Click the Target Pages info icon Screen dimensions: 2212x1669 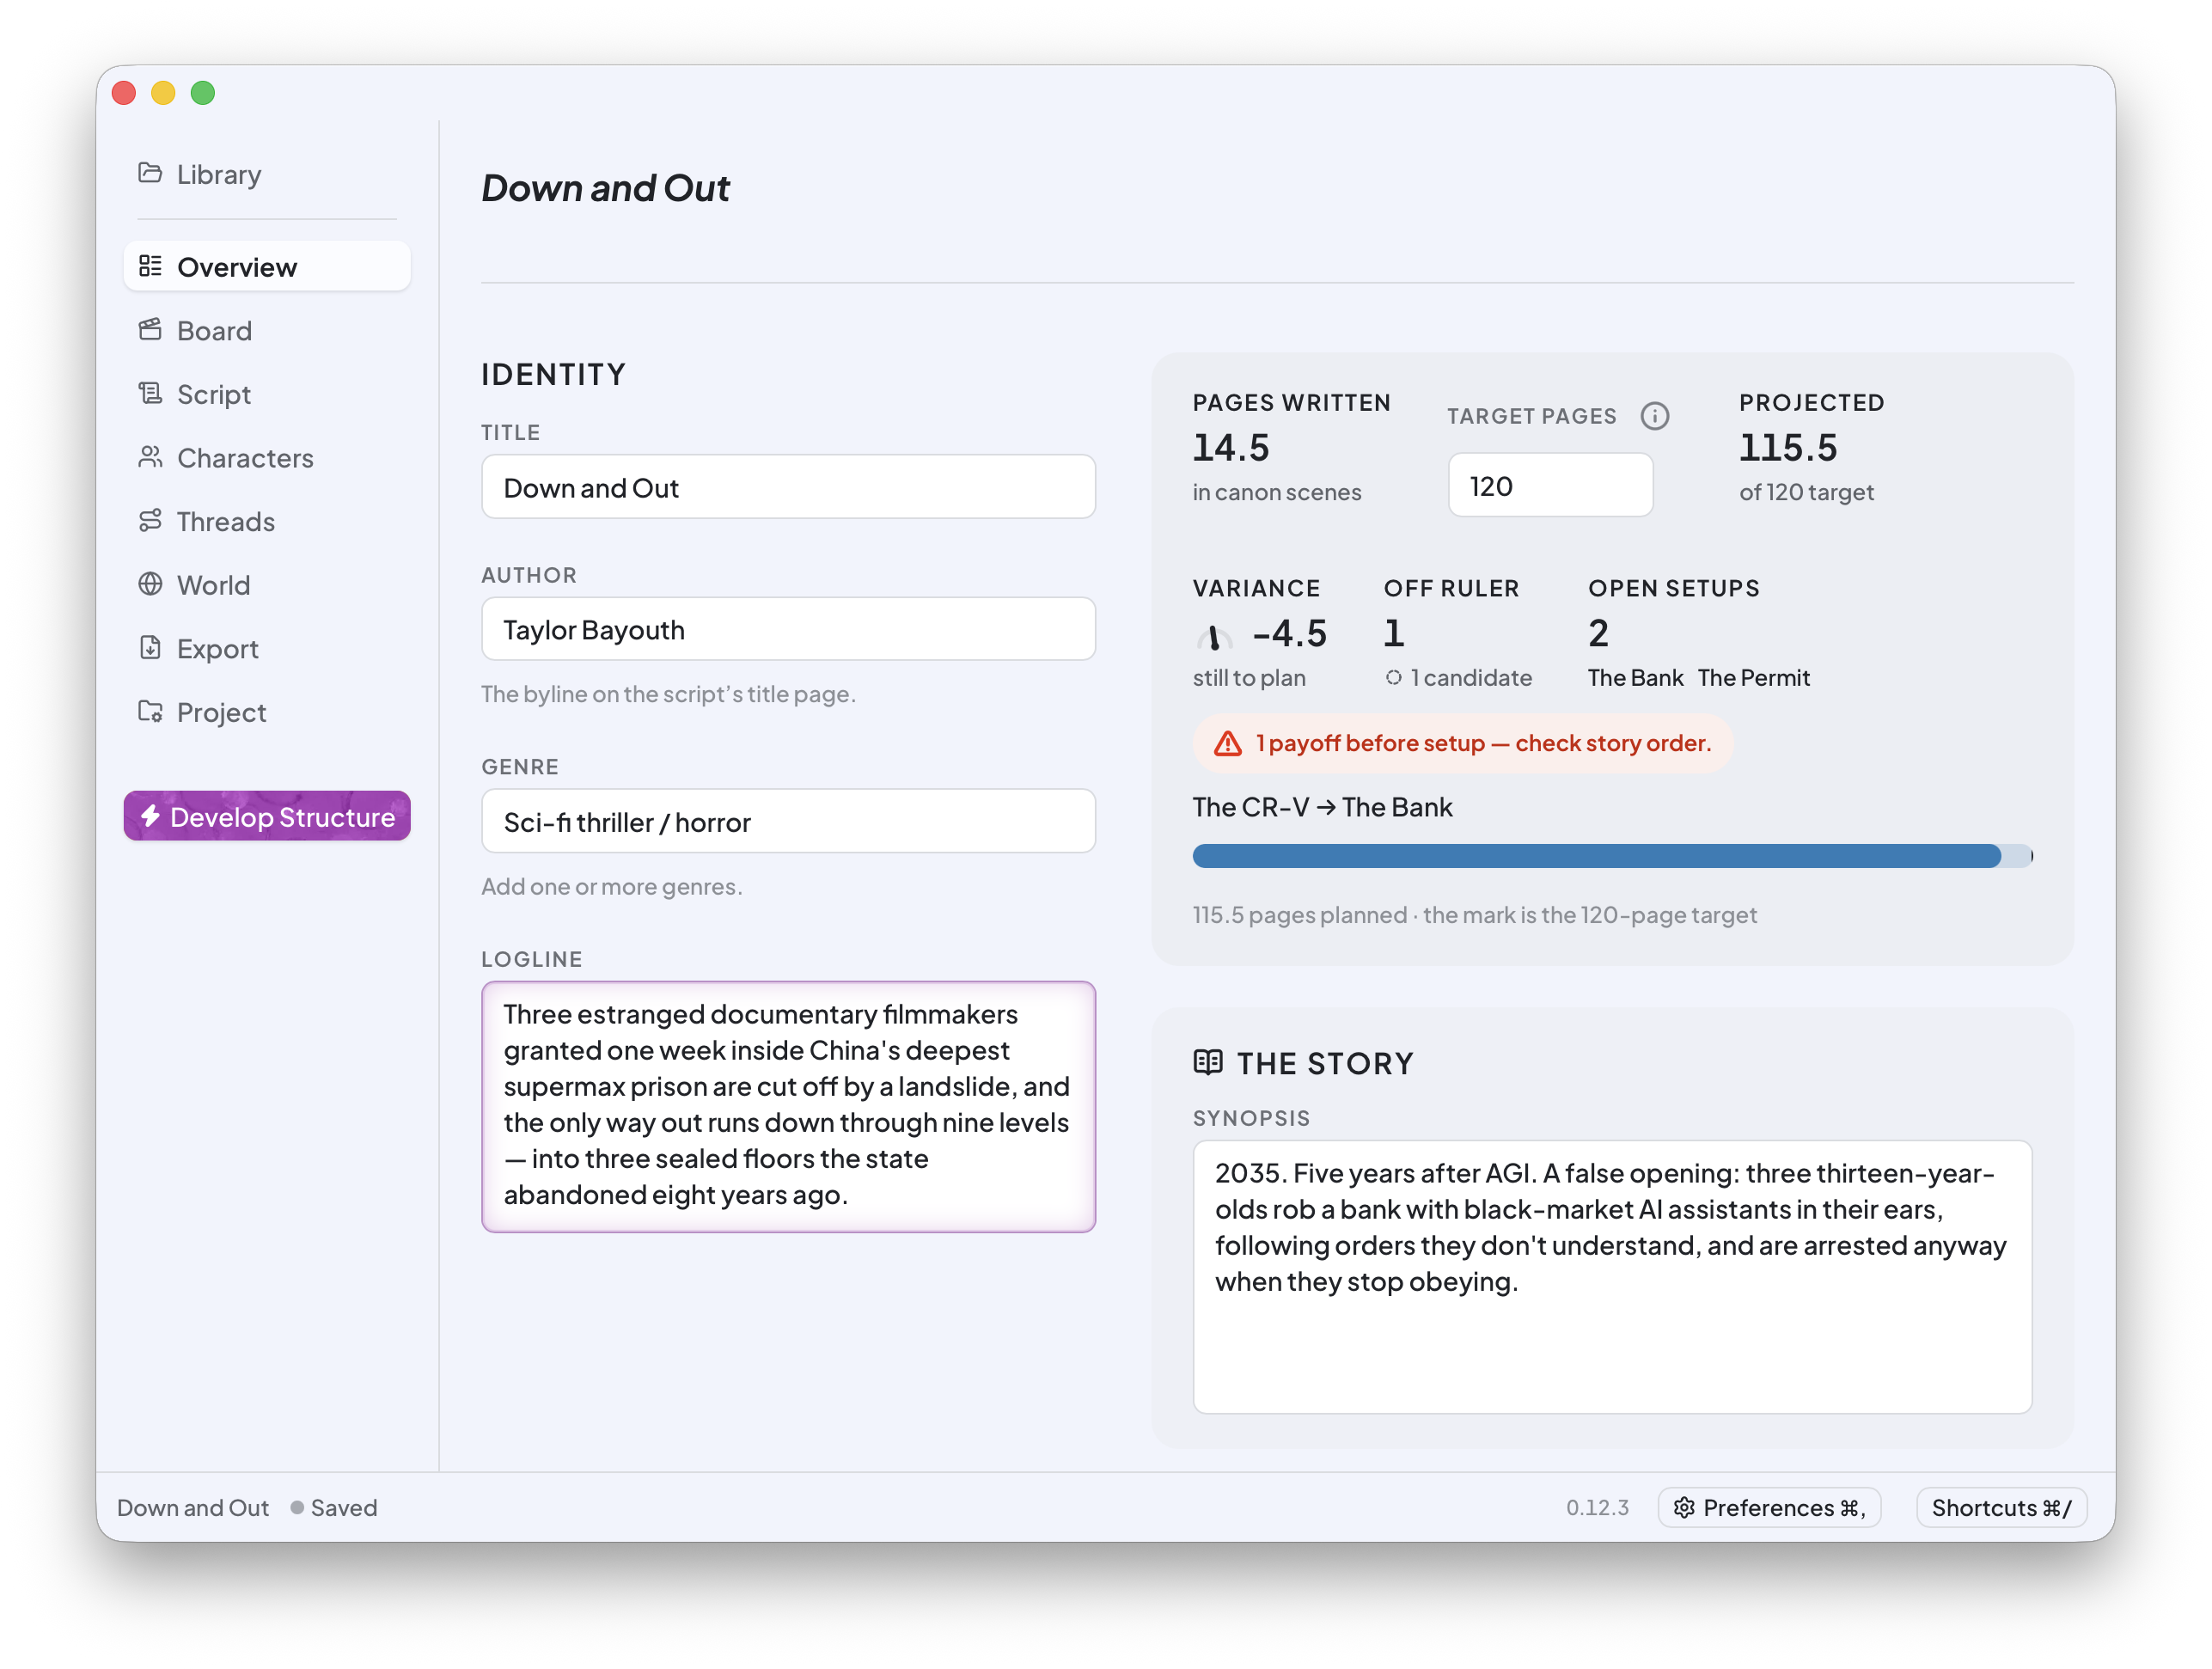(1655, 416)
